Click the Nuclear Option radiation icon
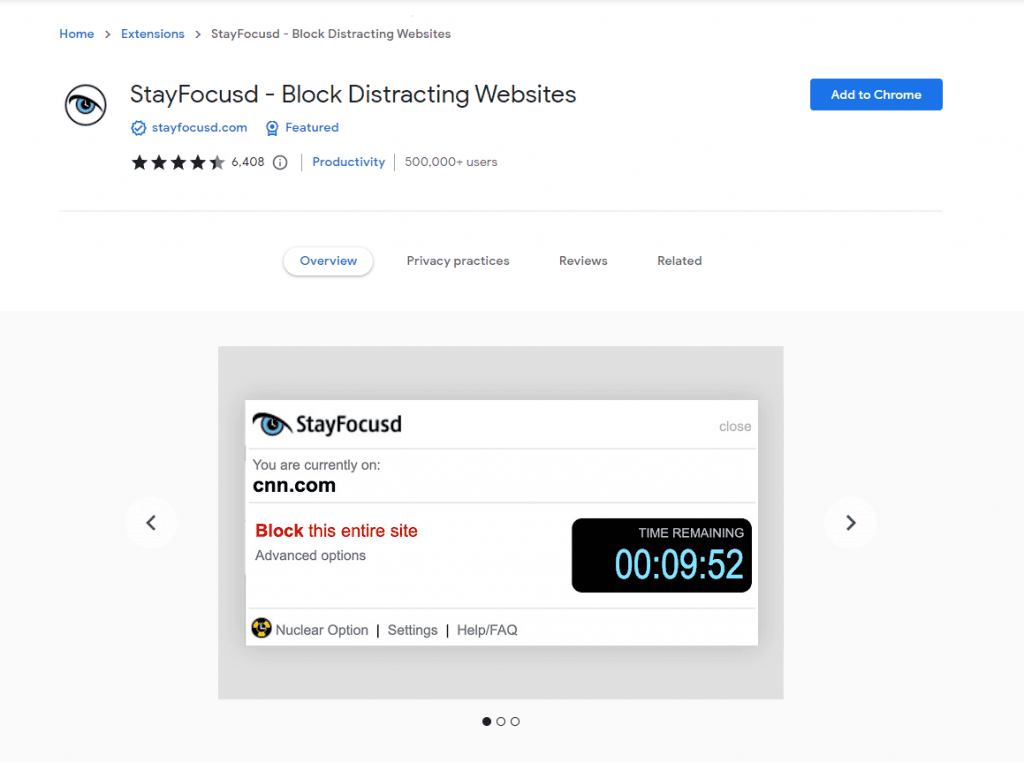Viewport: 1024px width, 763px height. (x=261, y=628)
